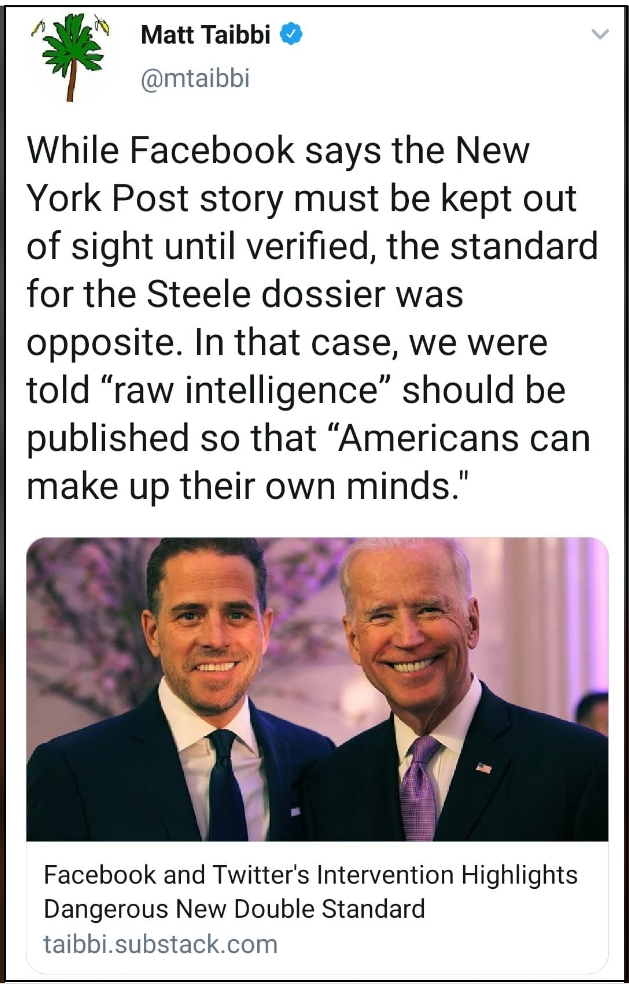
Task: Follow the taibbi.substack.com domain link
Action: (160, 943)
